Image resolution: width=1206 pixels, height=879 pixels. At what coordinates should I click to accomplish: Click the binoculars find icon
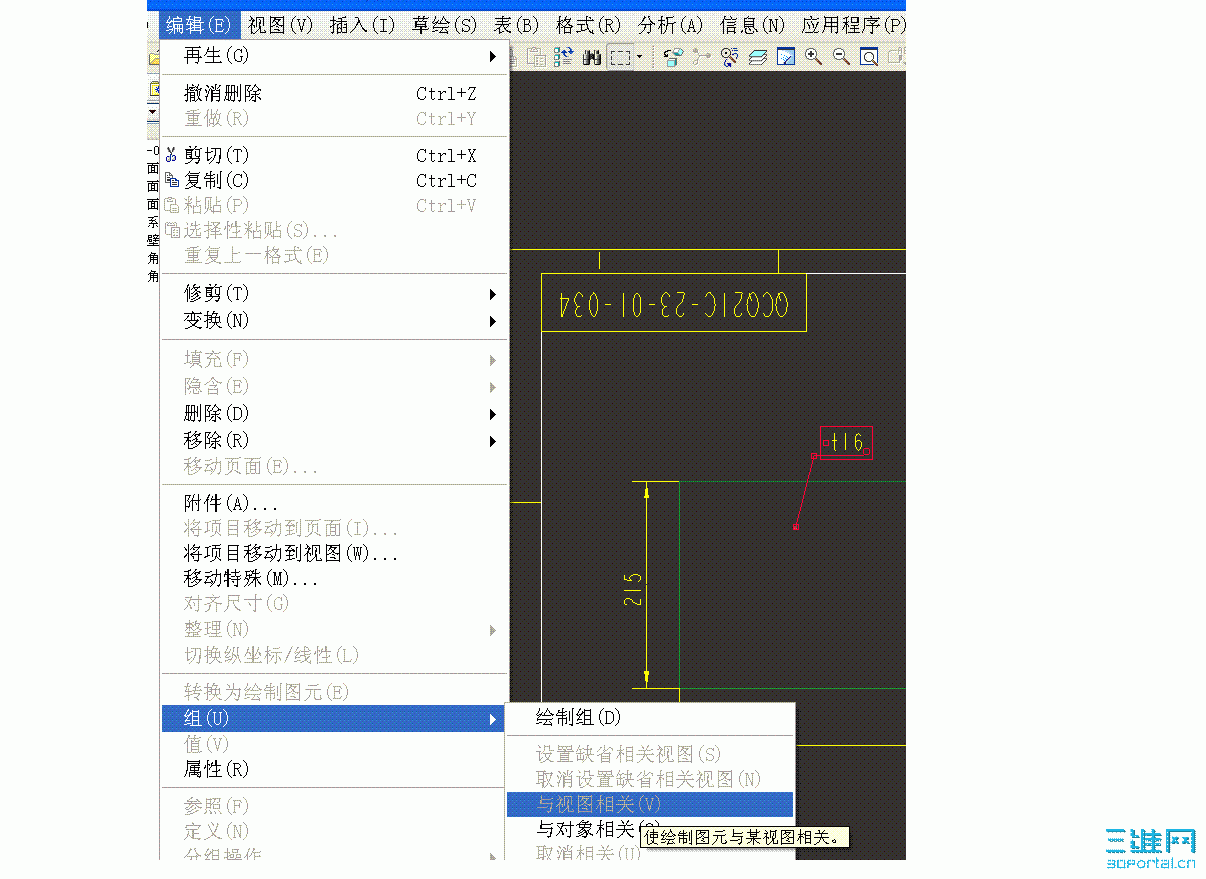[592, 57]
